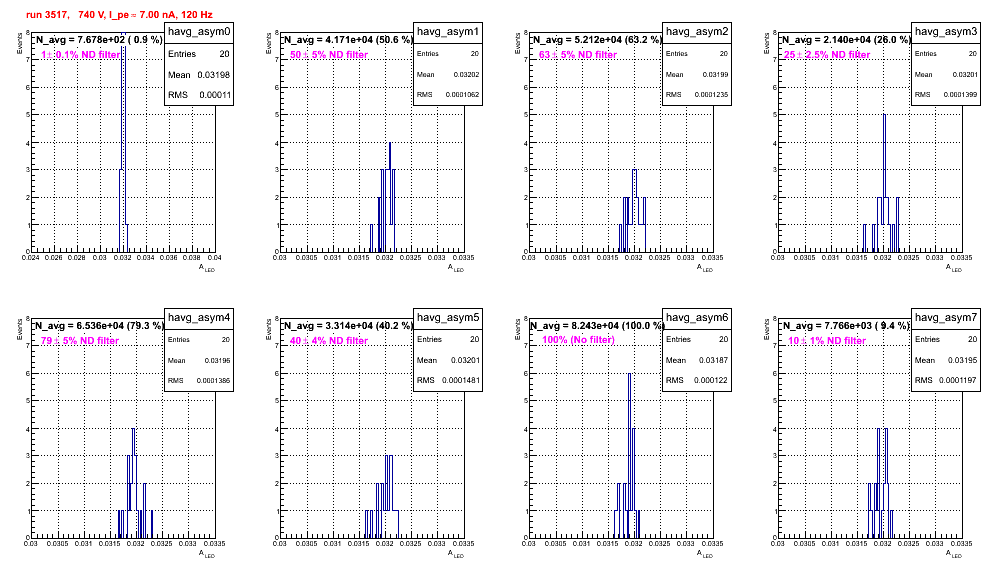Click the N_avg = 8.243e+04 label

597,326
